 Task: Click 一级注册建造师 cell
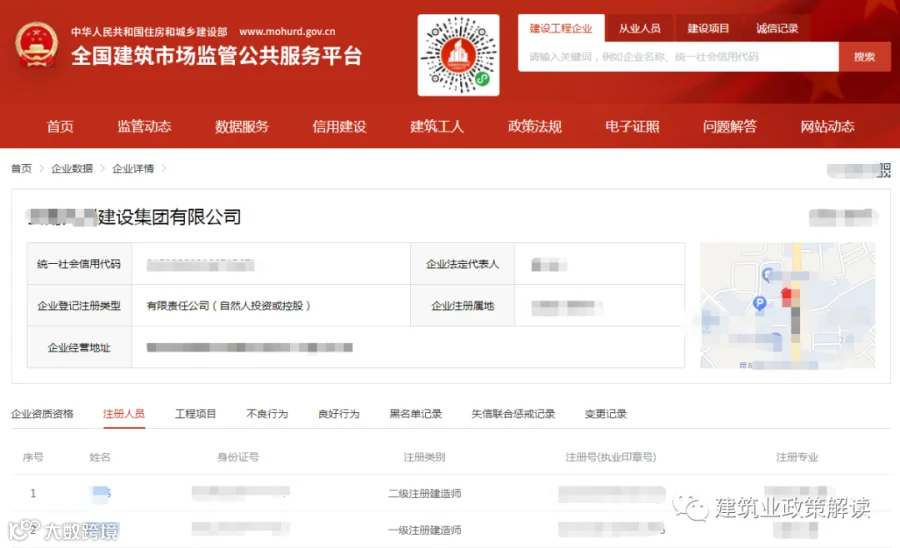424,530
